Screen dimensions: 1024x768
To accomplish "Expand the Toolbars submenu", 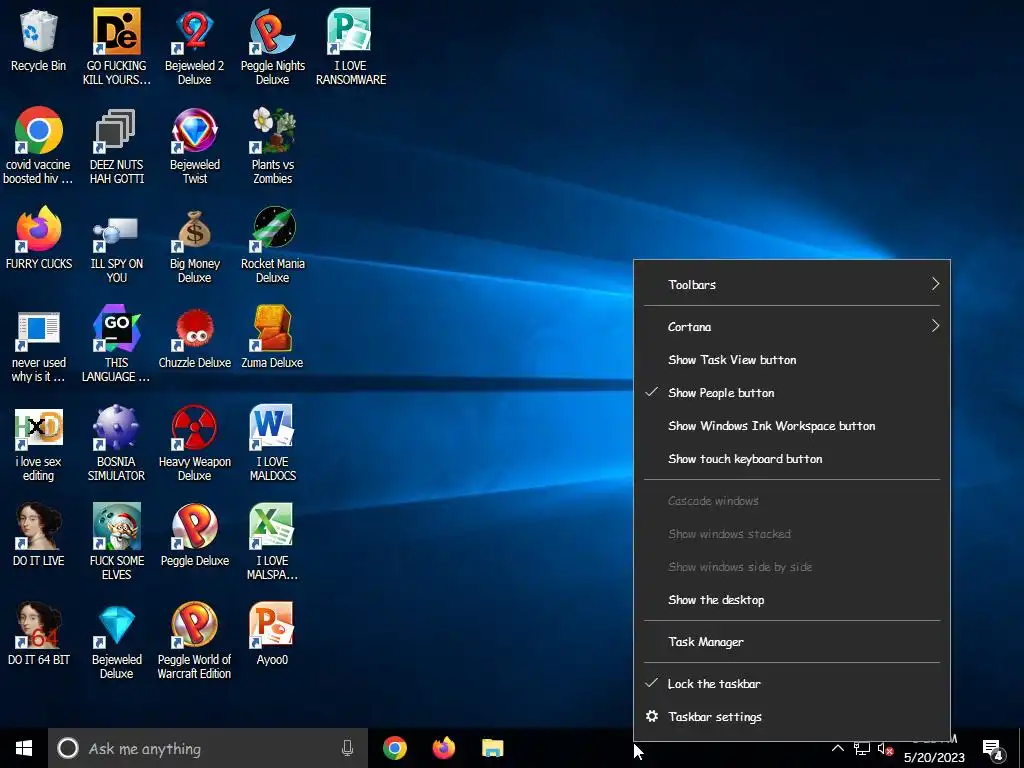I will [792, 284].
